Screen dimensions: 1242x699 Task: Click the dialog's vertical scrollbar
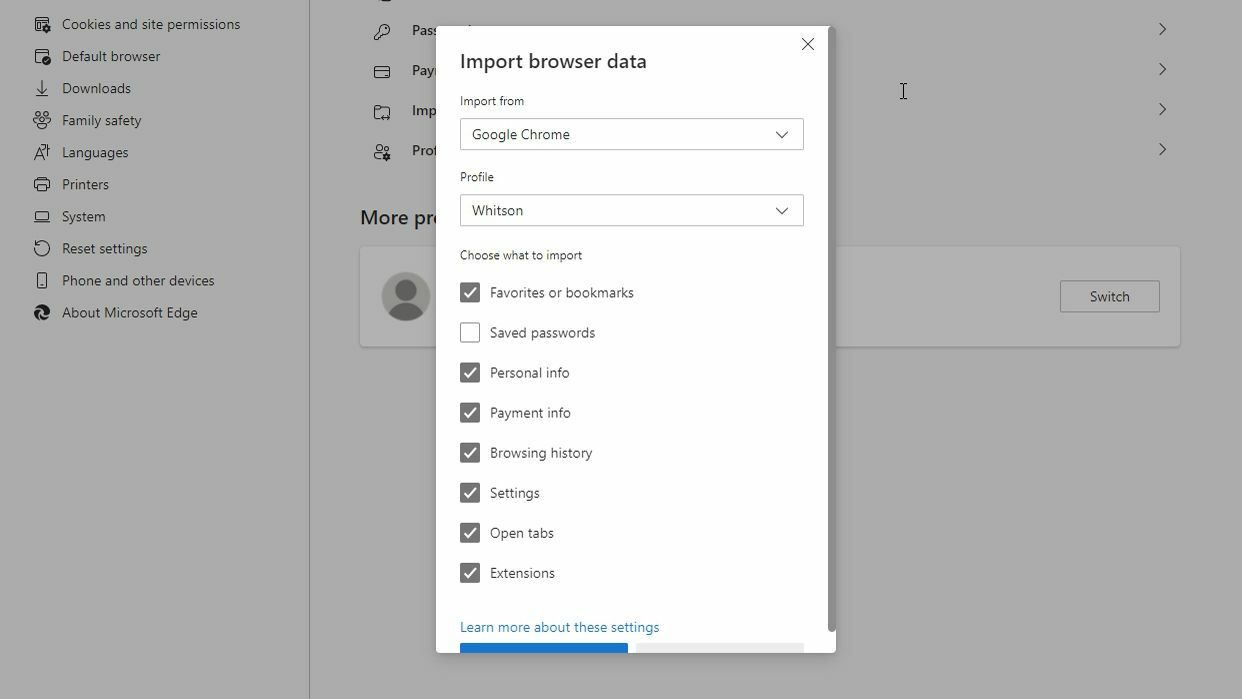[831, 330]
